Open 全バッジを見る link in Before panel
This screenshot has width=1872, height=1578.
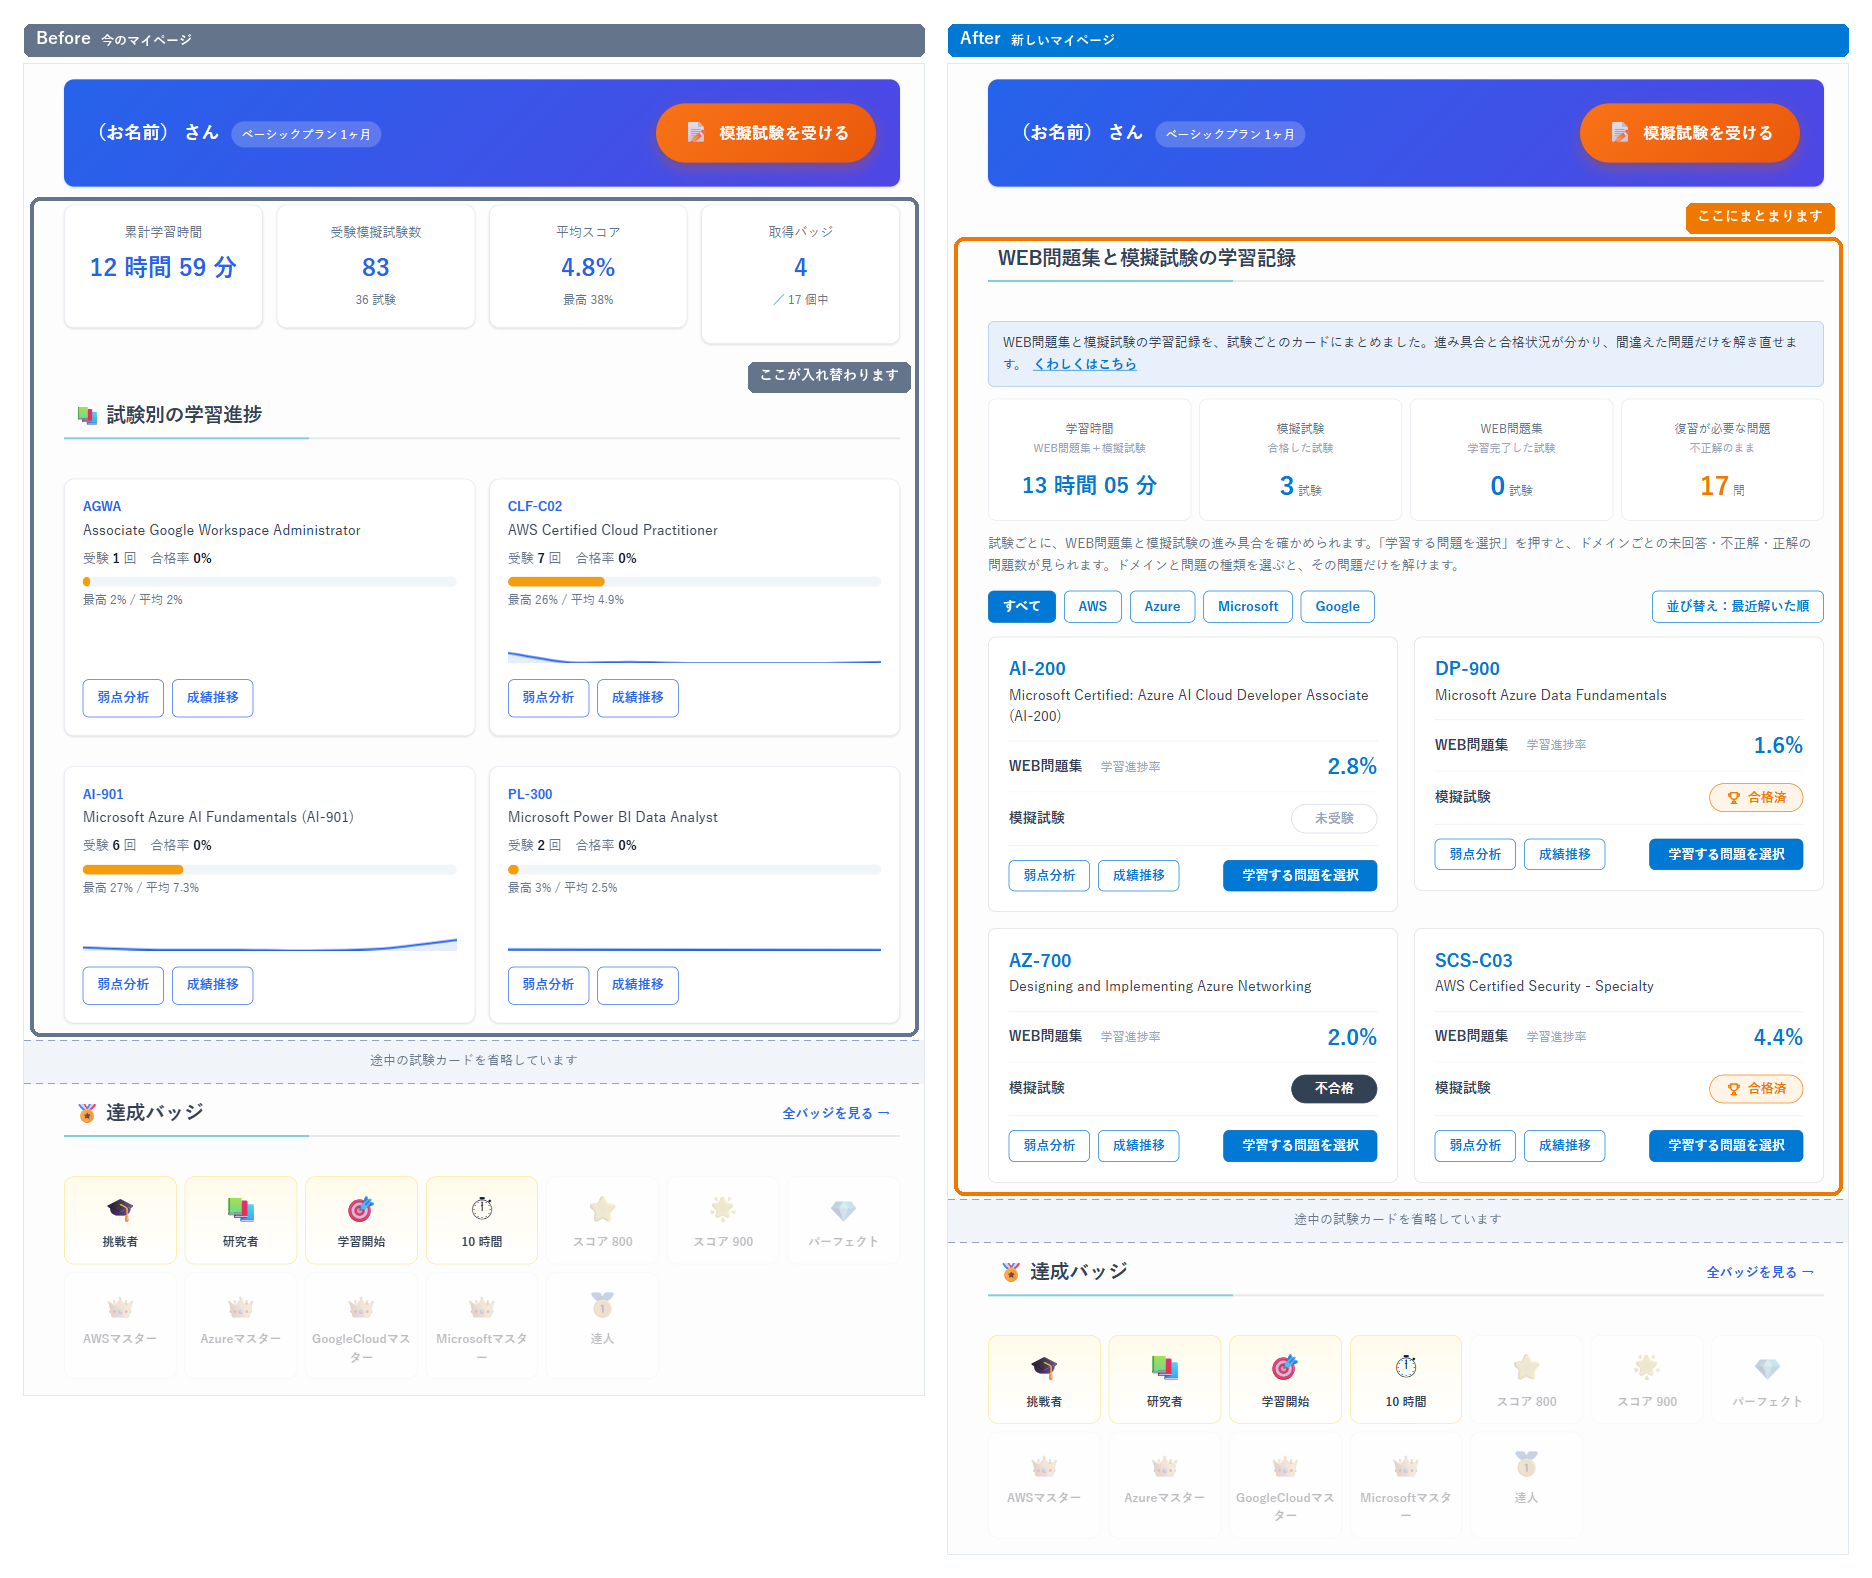click(x=836, y=1113)
